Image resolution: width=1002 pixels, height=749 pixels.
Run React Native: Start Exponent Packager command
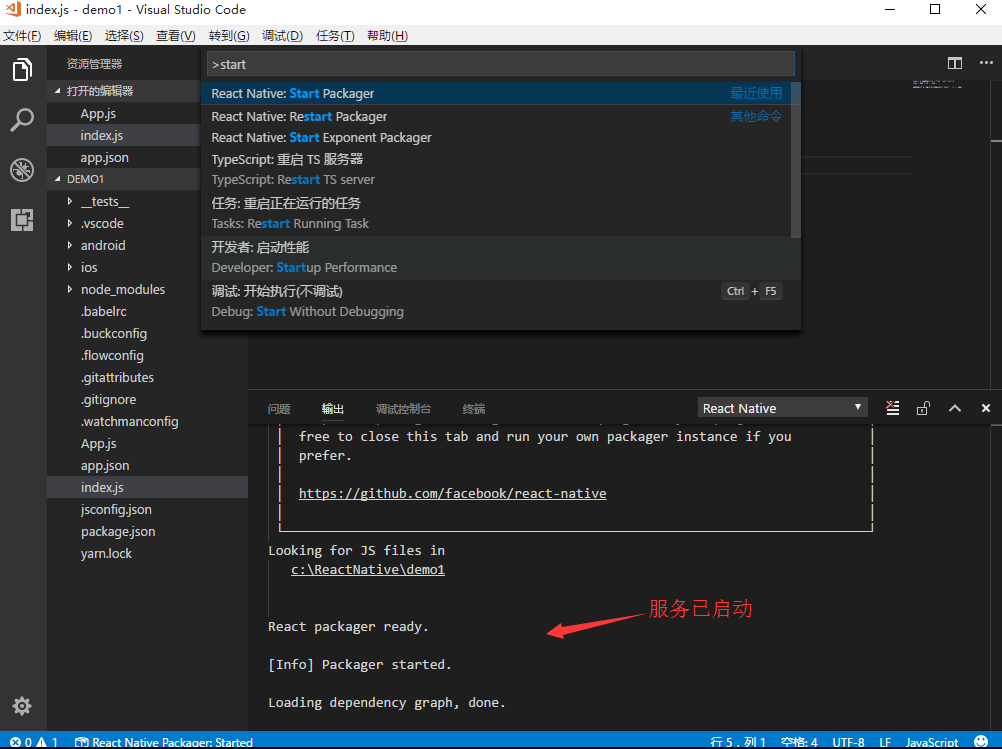[496, 137]
